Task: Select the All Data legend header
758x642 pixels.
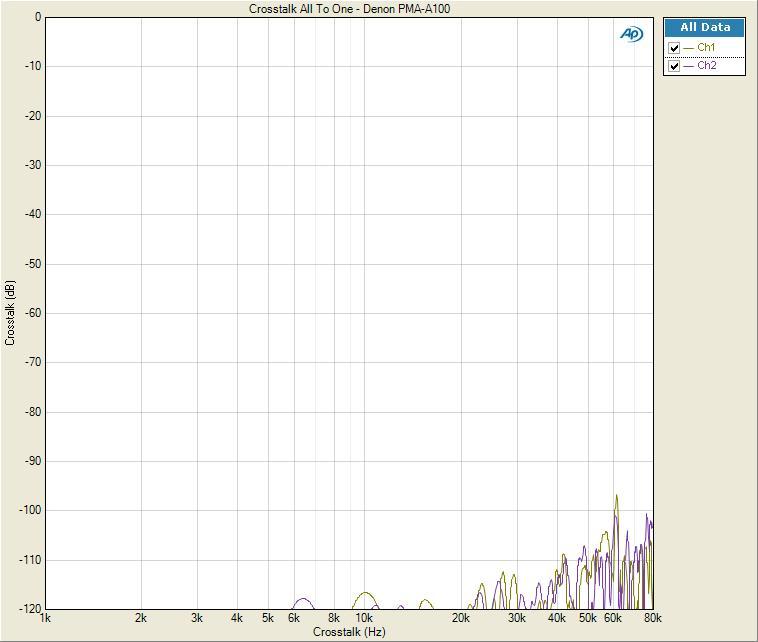Action: coord(705,28)
